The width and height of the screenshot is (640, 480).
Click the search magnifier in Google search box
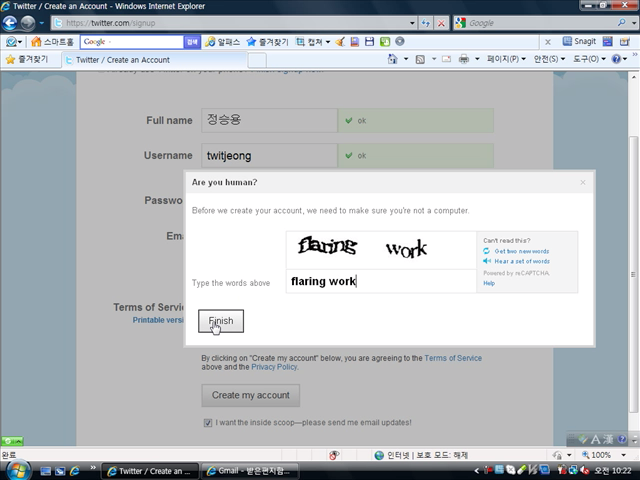click(x=621, y=23)
